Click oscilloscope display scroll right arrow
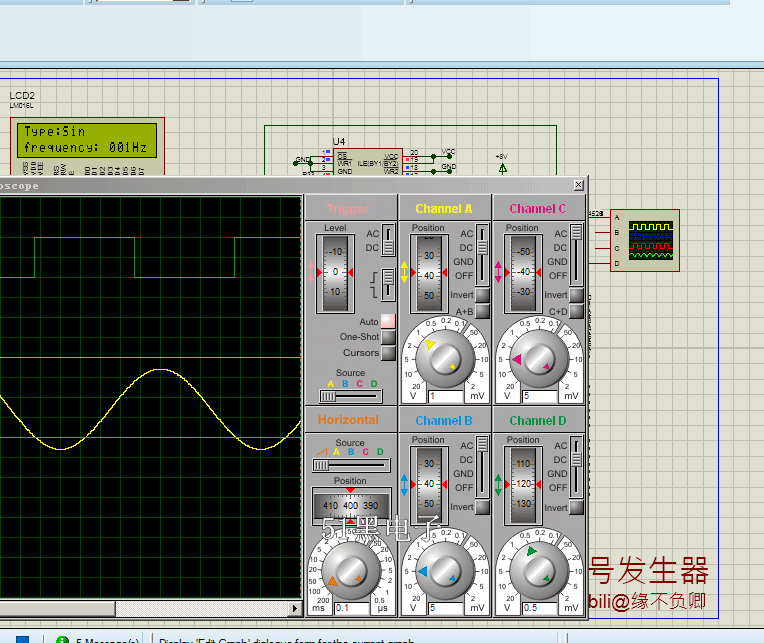Viewport: 764px width, 643px height. (x=294, y=608)
